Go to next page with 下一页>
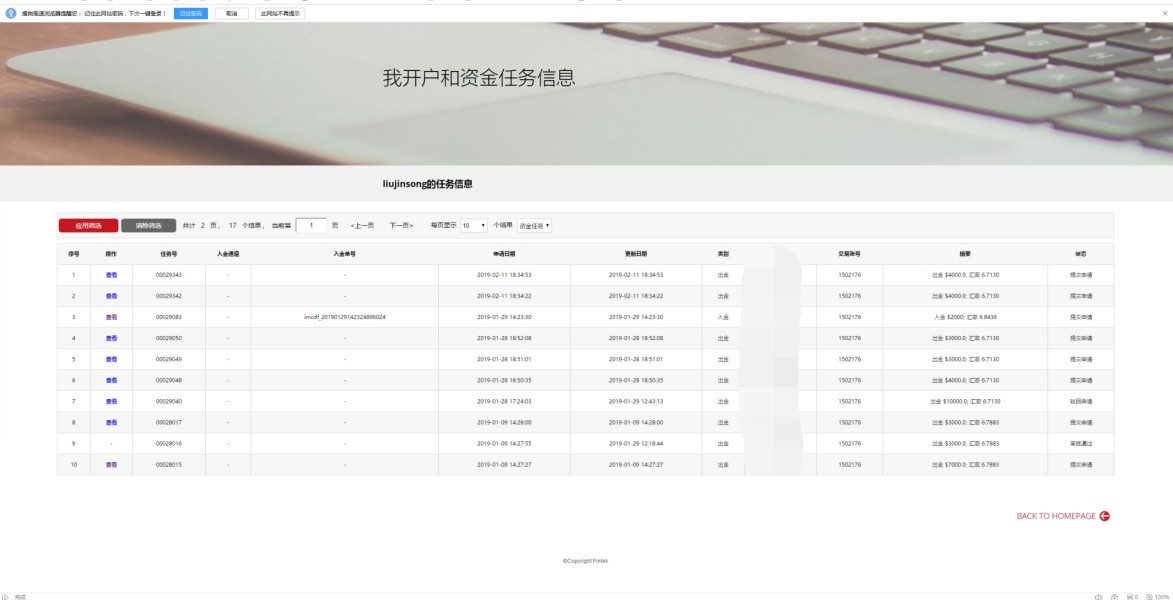The image size is (1173, 600). [x=401, y=226]
